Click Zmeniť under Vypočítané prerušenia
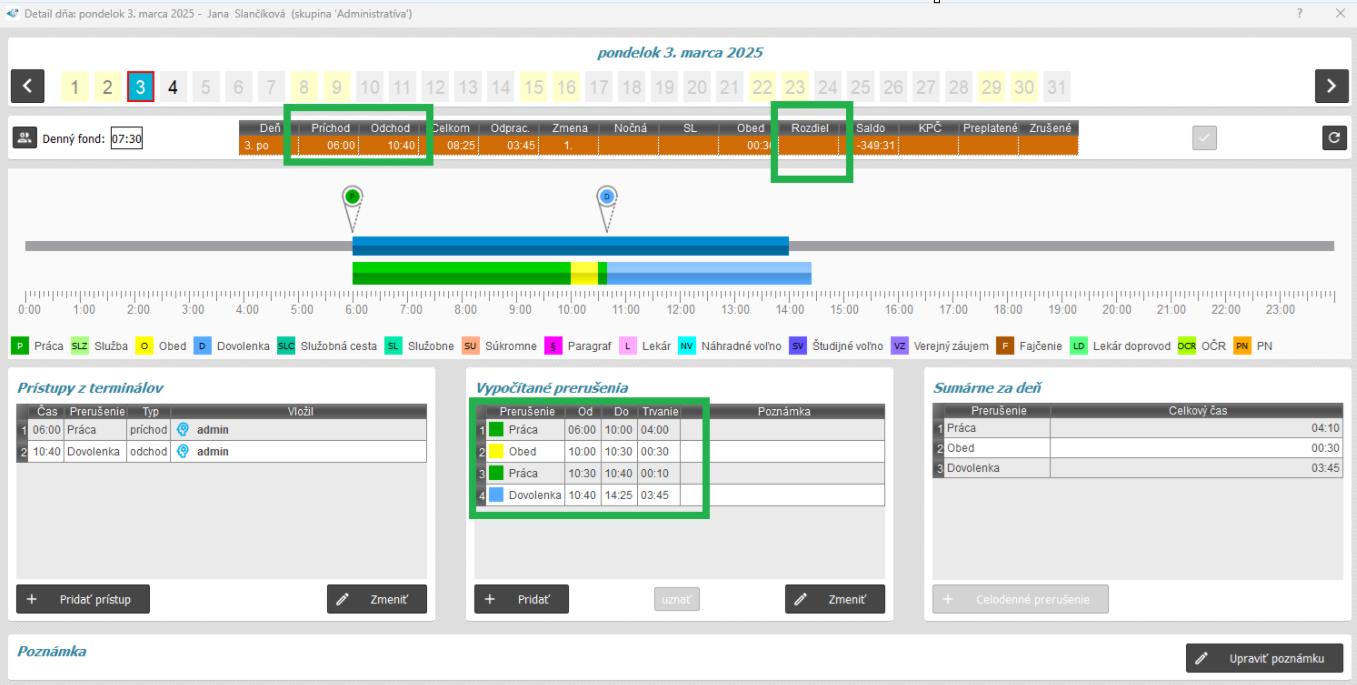 click(x=834, y=599)
